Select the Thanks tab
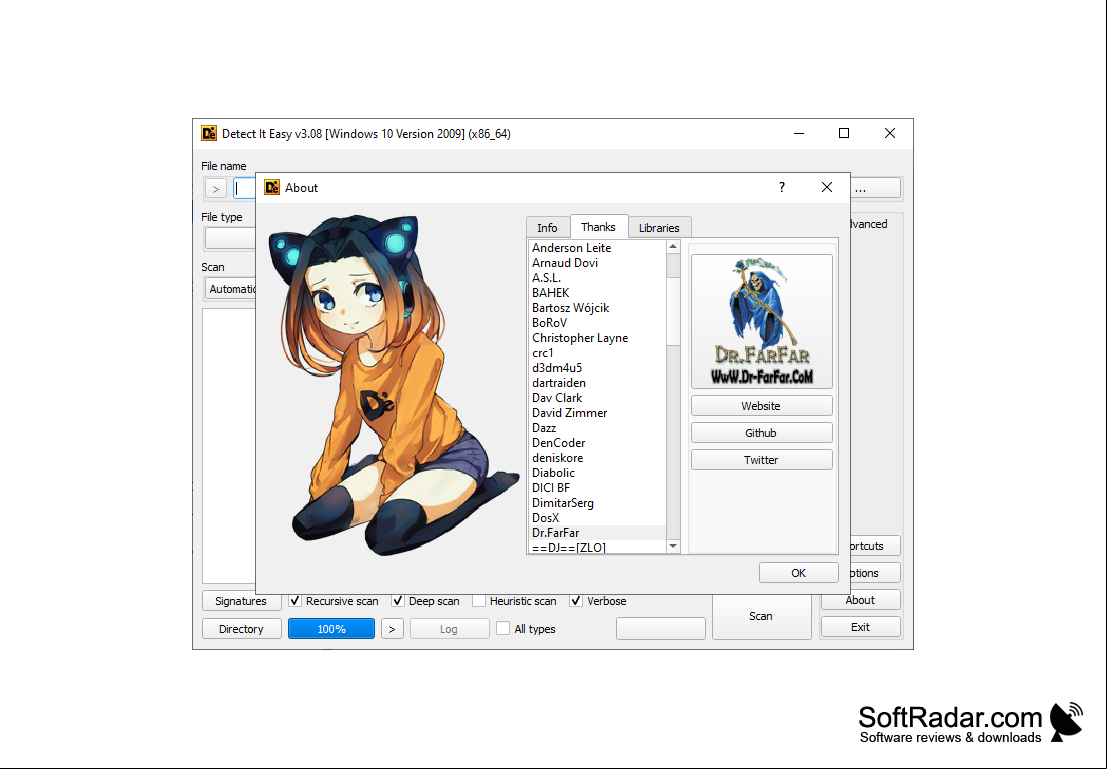The image size is (1107, 769). click(x=598, y=227)
